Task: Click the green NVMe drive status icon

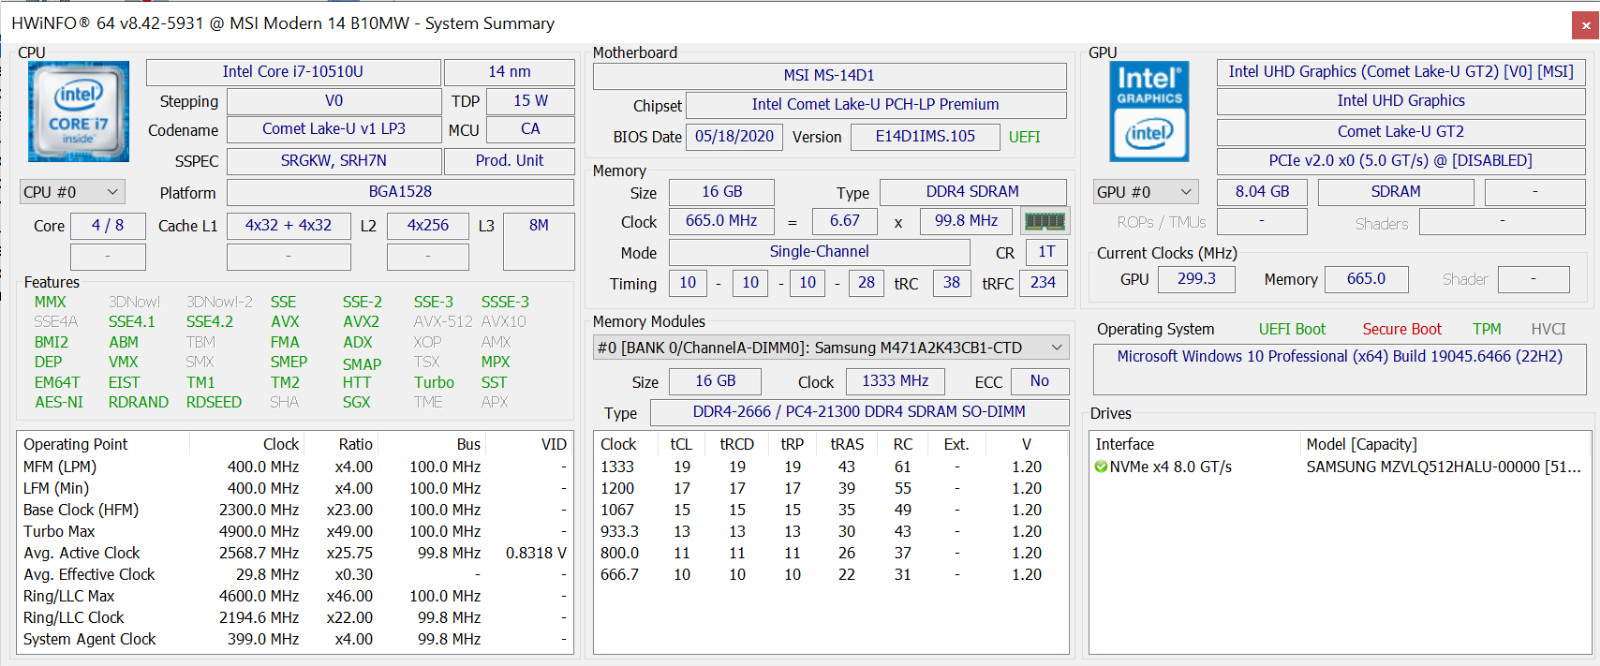Action: tap(1101, 467)
